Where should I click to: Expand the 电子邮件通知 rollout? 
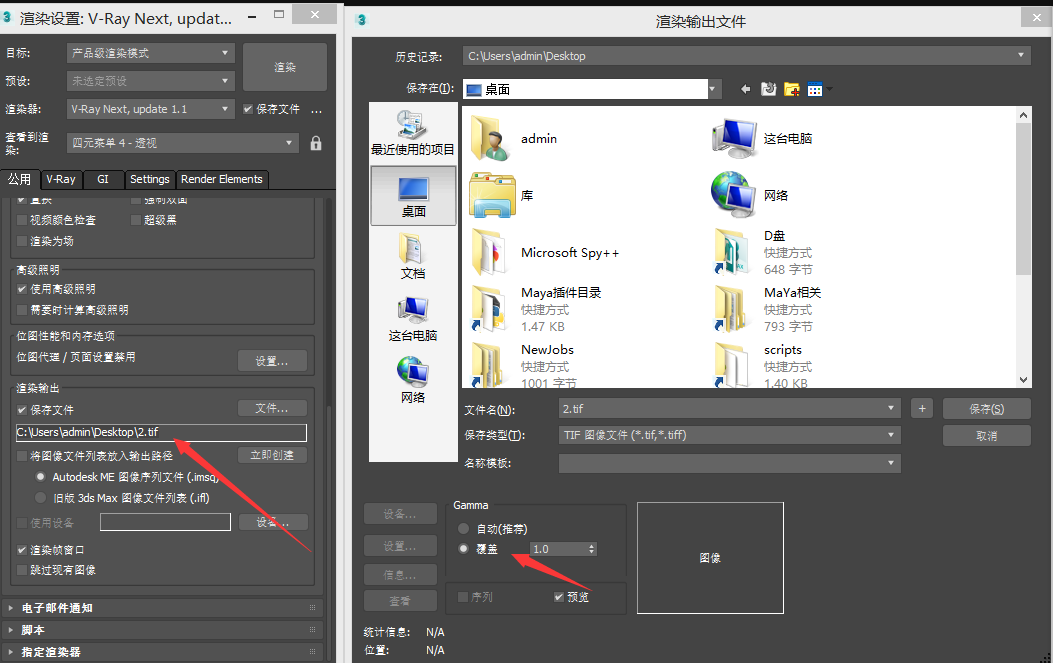(x=162, y=608)
